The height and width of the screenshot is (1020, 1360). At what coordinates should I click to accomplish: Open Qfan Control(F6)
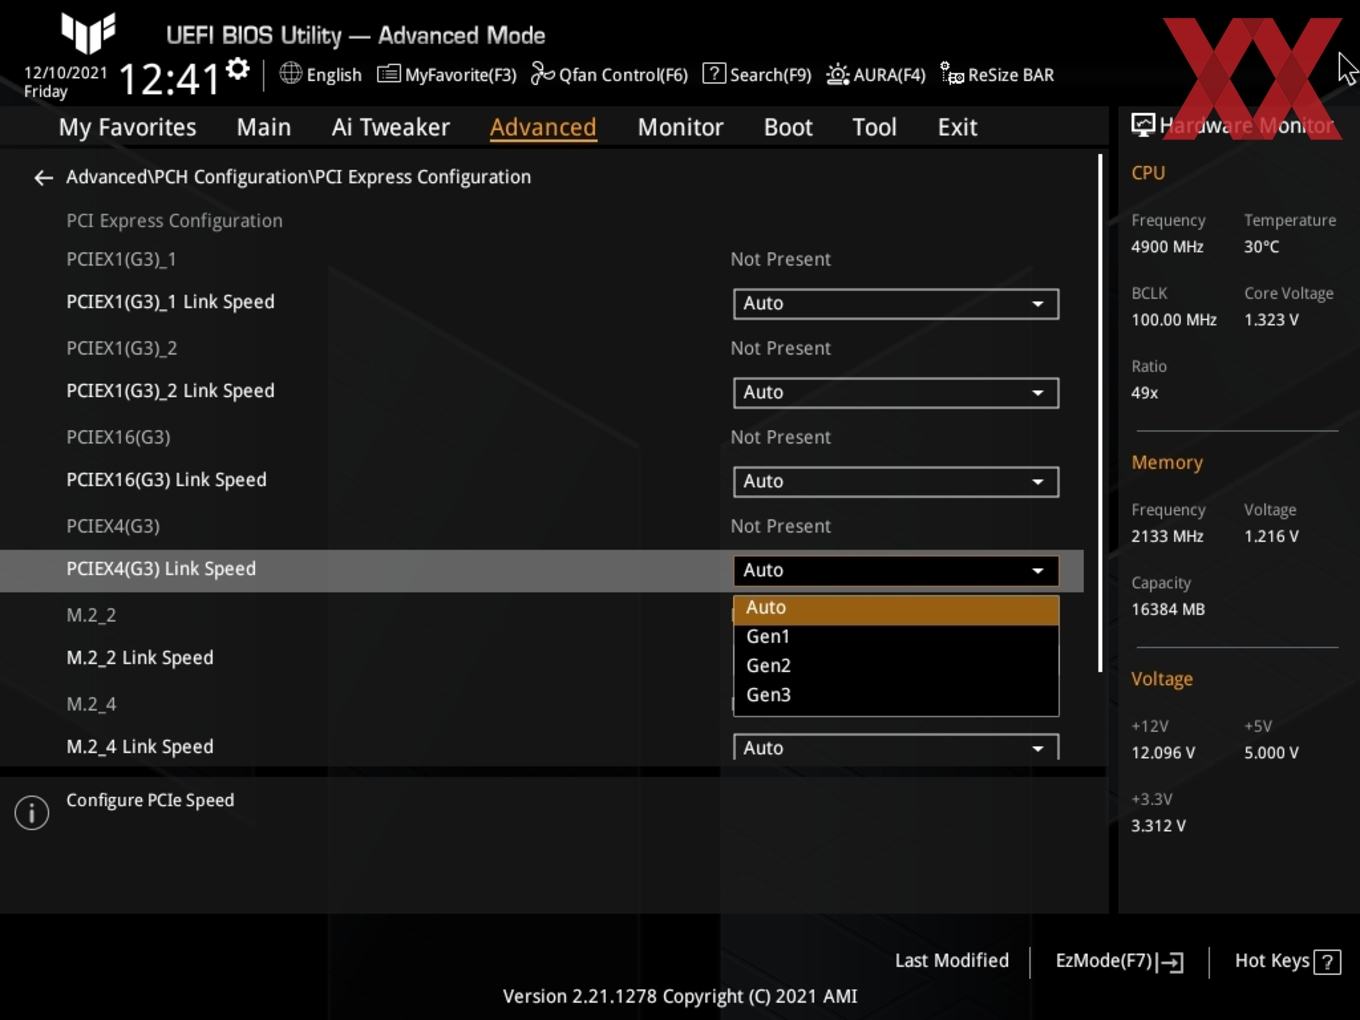(x=609, y=74)
